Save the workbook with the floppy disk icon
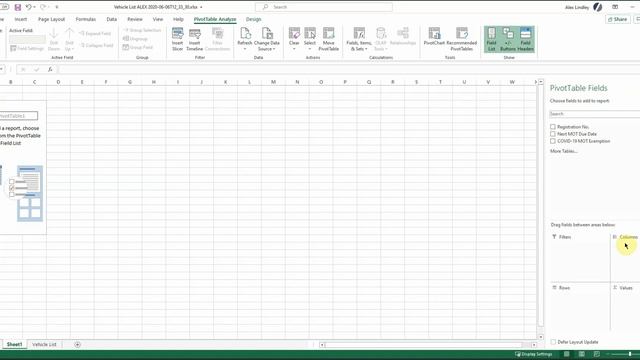This screenshot has height=360, width=640. pos(18,7)
